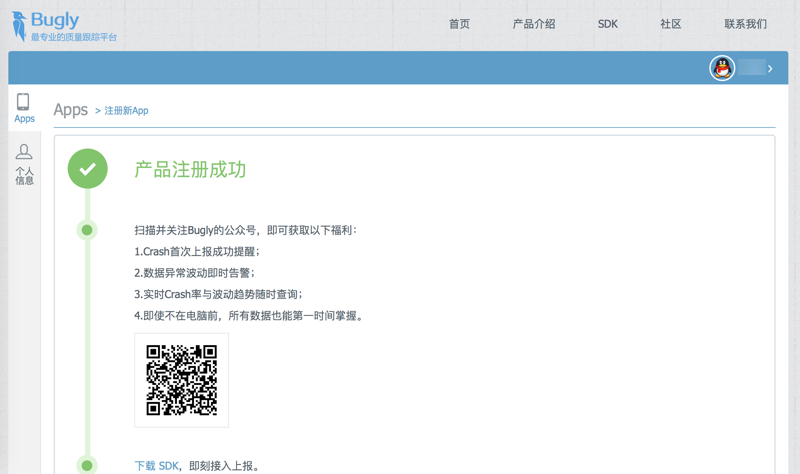
Task: Open the 首页 home menu item
Action: [459, 24]
